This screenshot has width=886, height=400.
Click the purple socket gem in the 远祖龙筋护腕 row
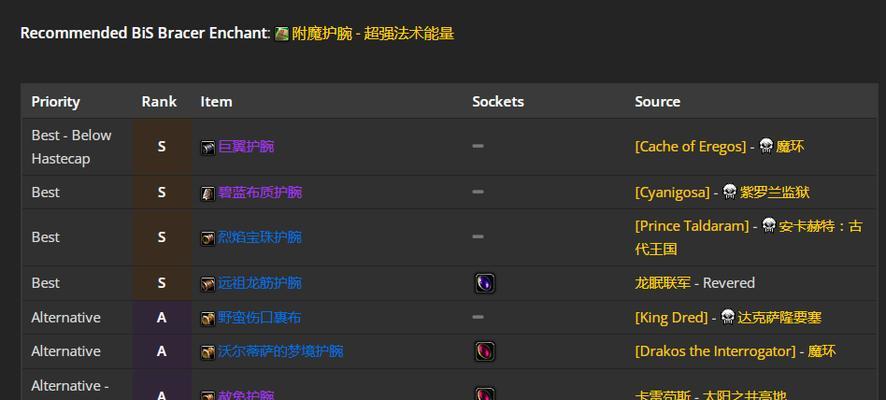click(485, 283)
